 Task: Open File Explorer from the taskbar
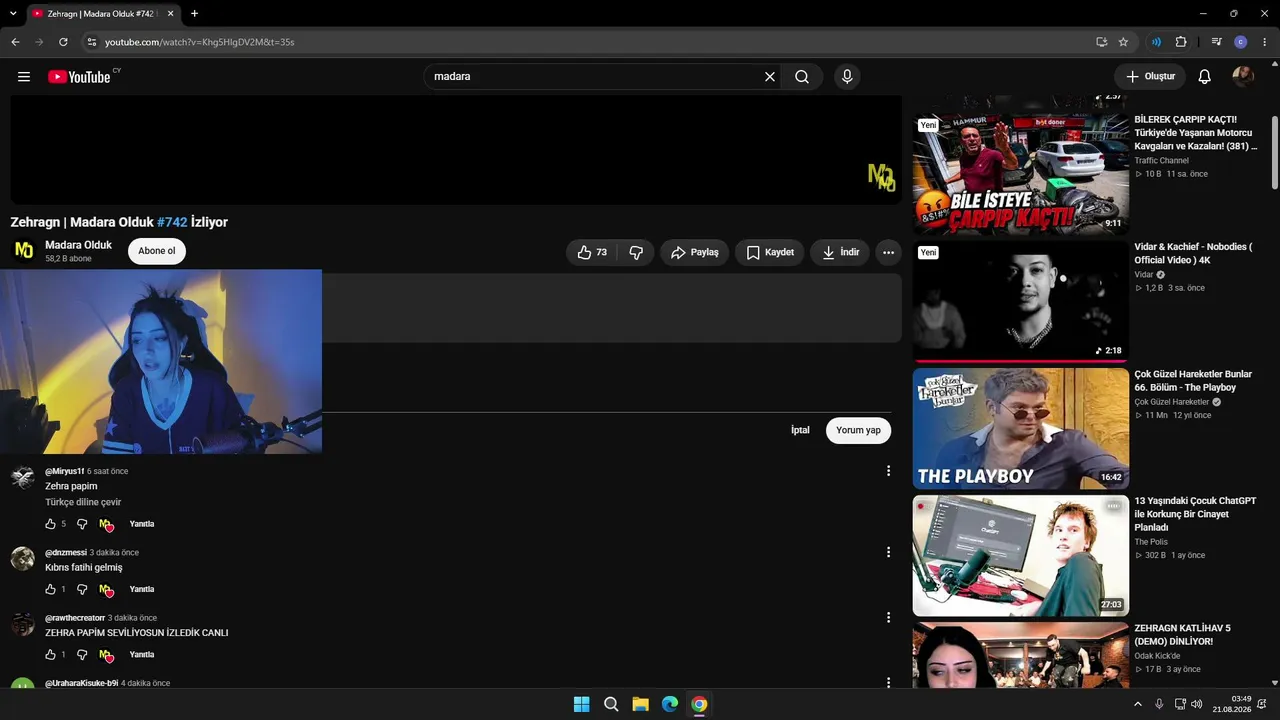[640, 704]
